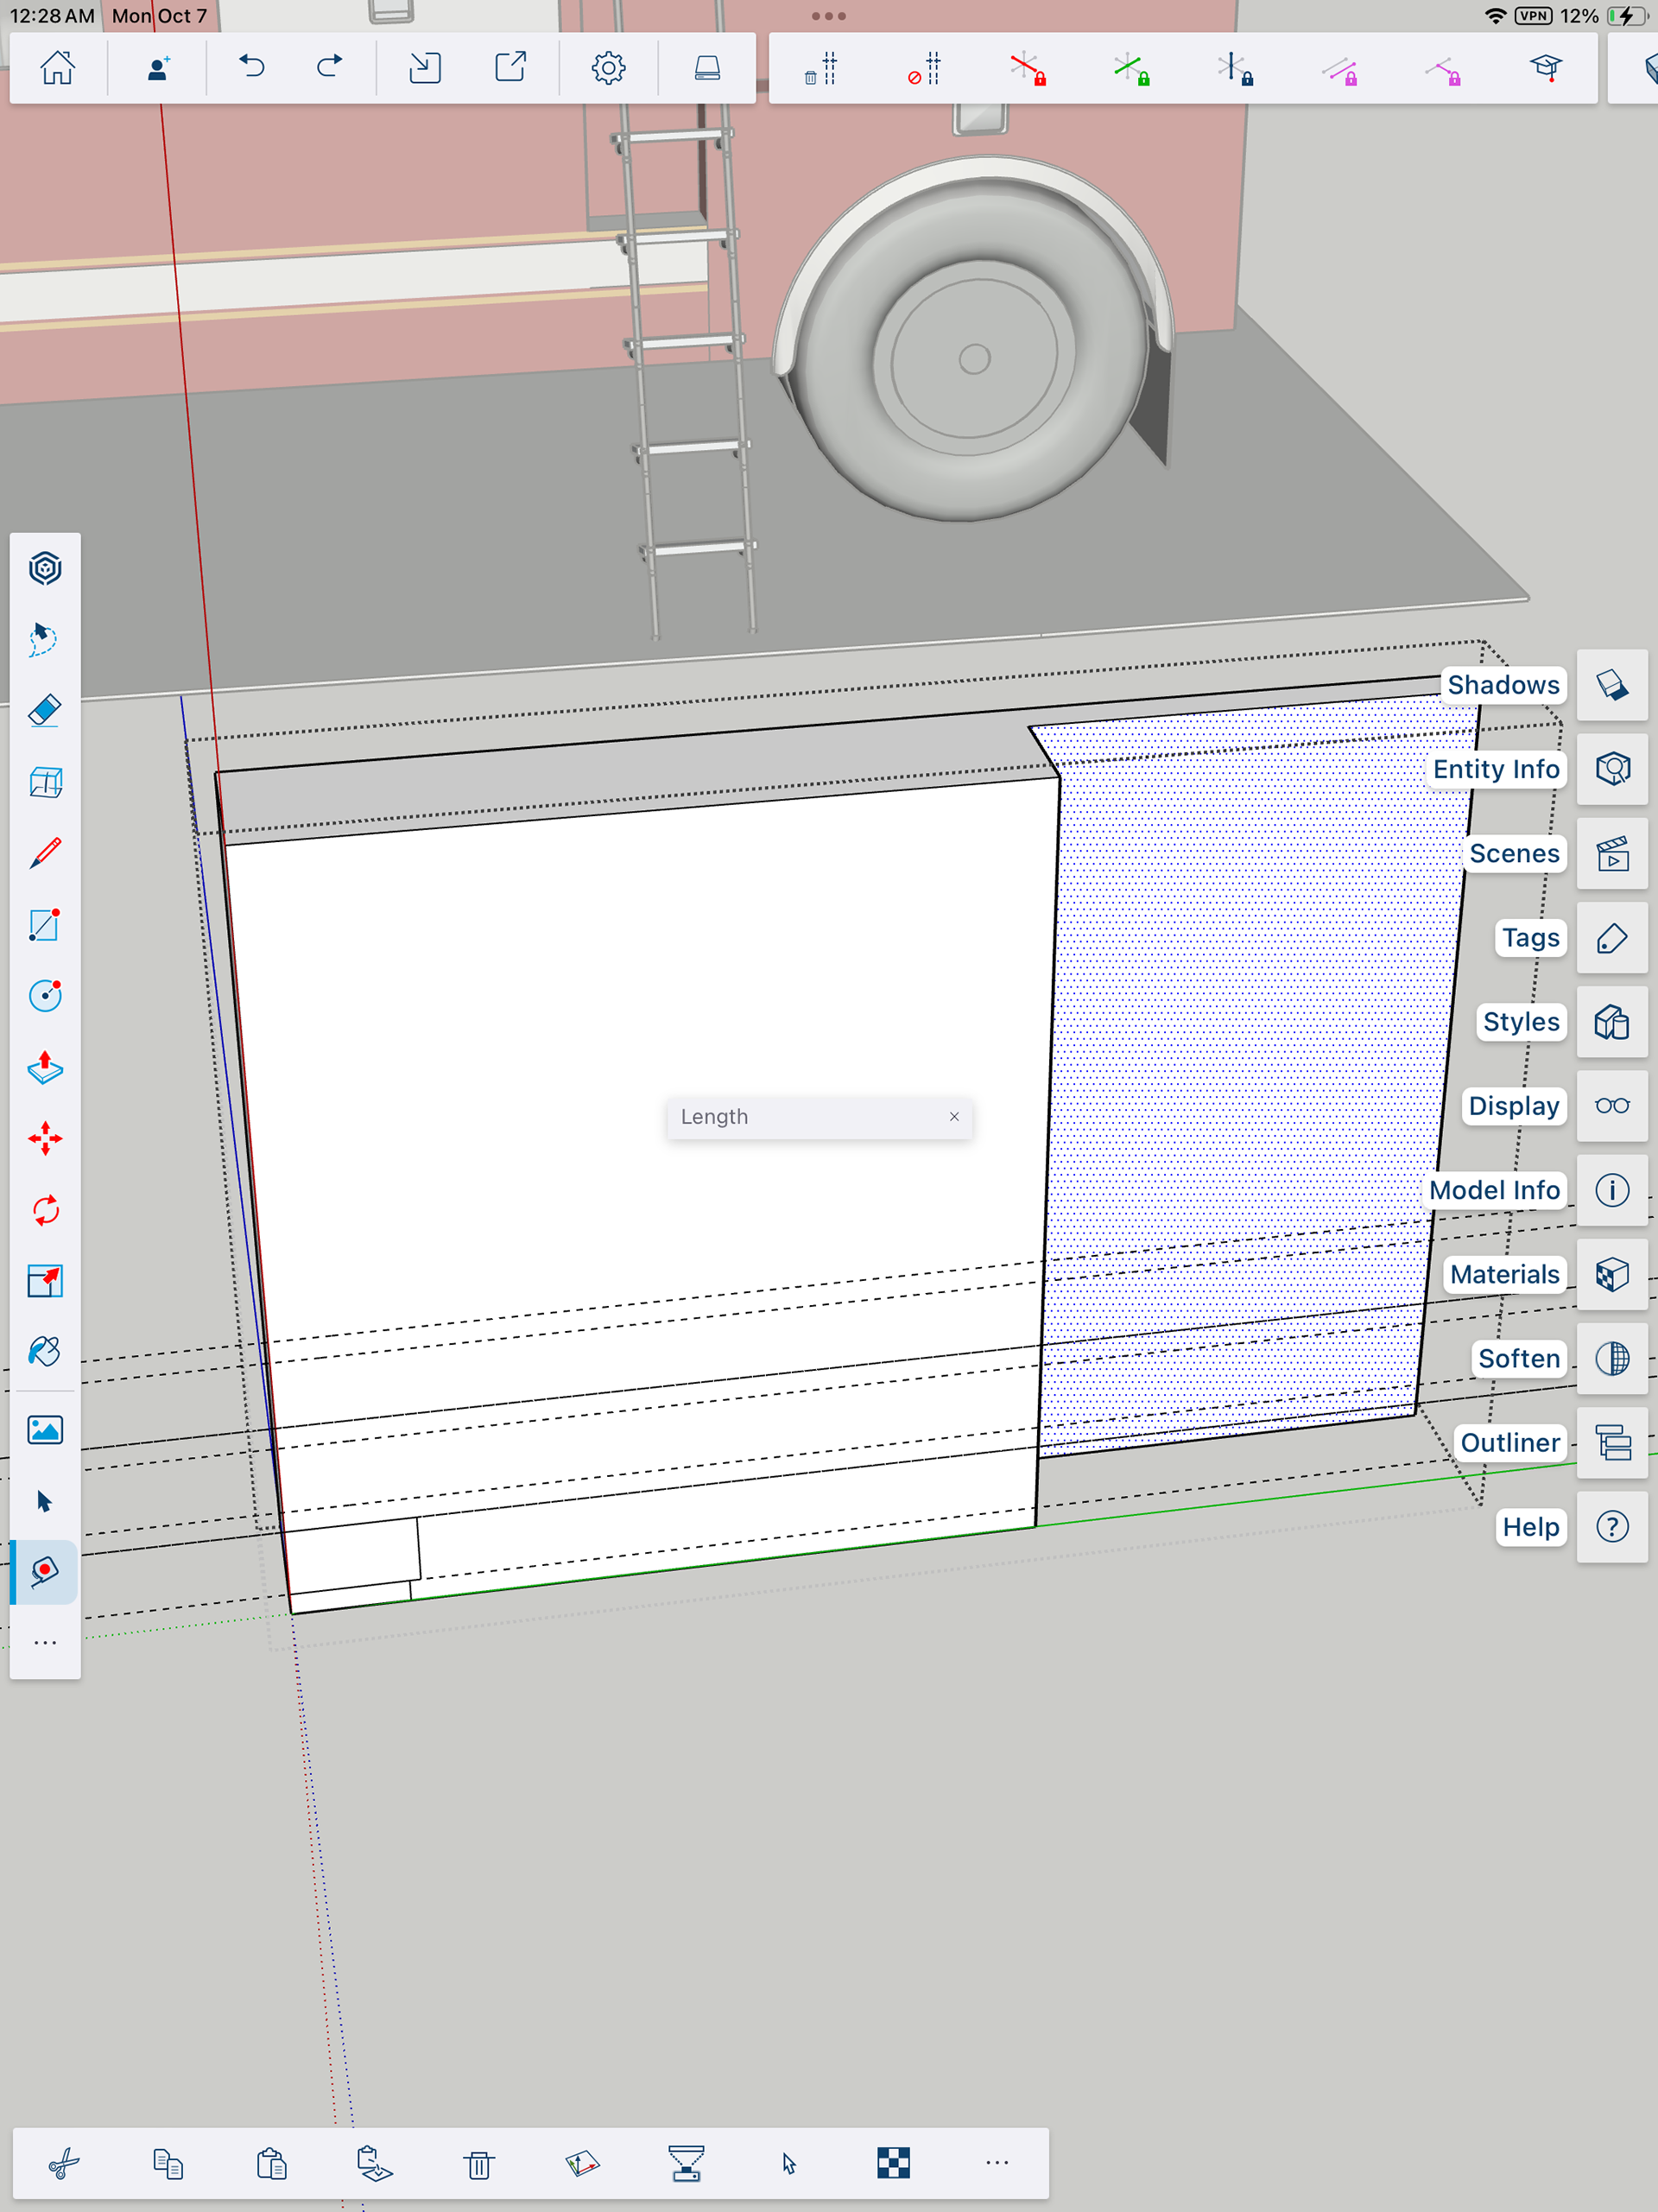Pick the Paint Bucket tool
The width and height of the screenshot is (1658, 2212).
pos(45,1352)
